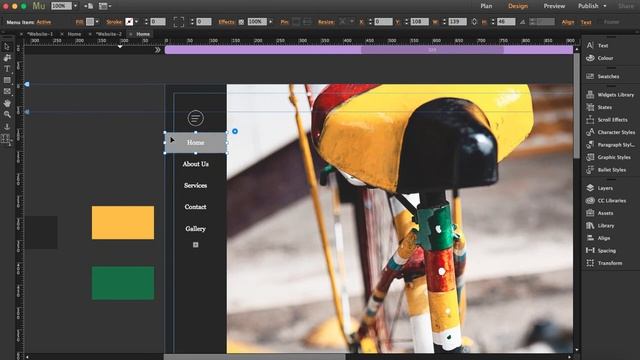The height and width of the screenshot is (360, 640).
Task: Select the breakpoint layout tool at toolbar bottom
Action: [7, 139]
